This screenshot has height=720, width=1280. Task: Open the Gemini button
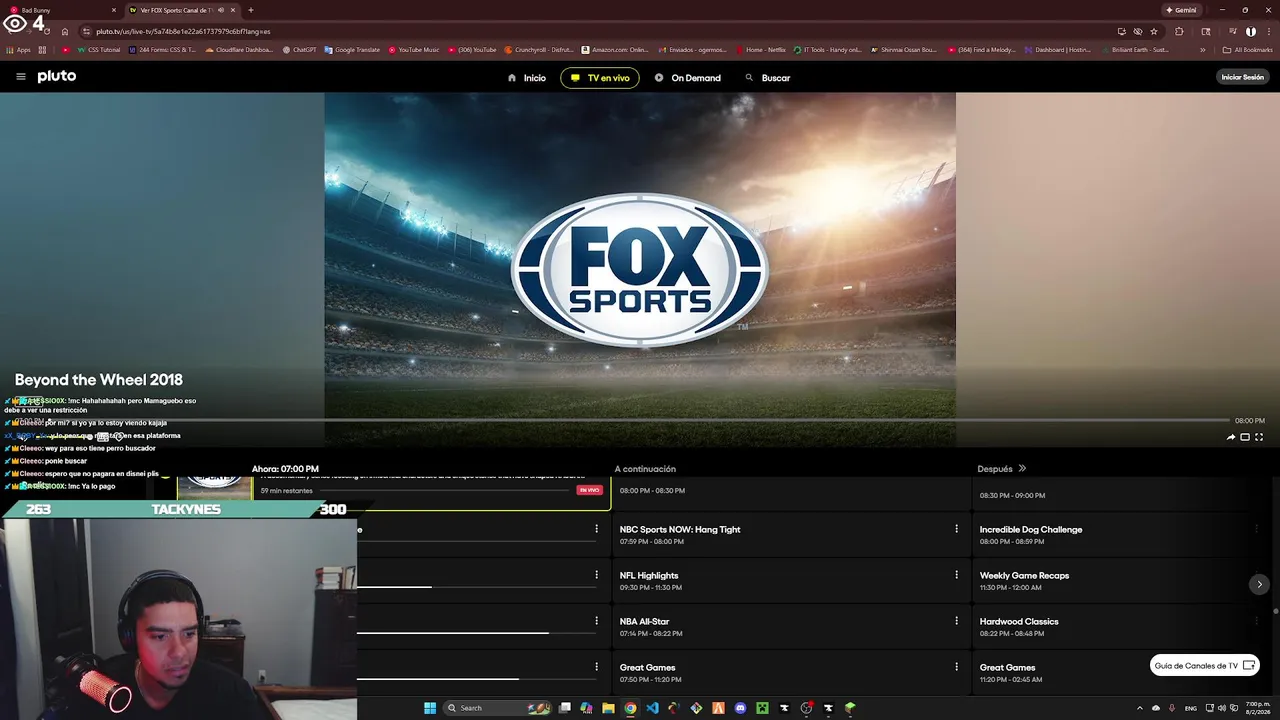tap(1181, 10)
